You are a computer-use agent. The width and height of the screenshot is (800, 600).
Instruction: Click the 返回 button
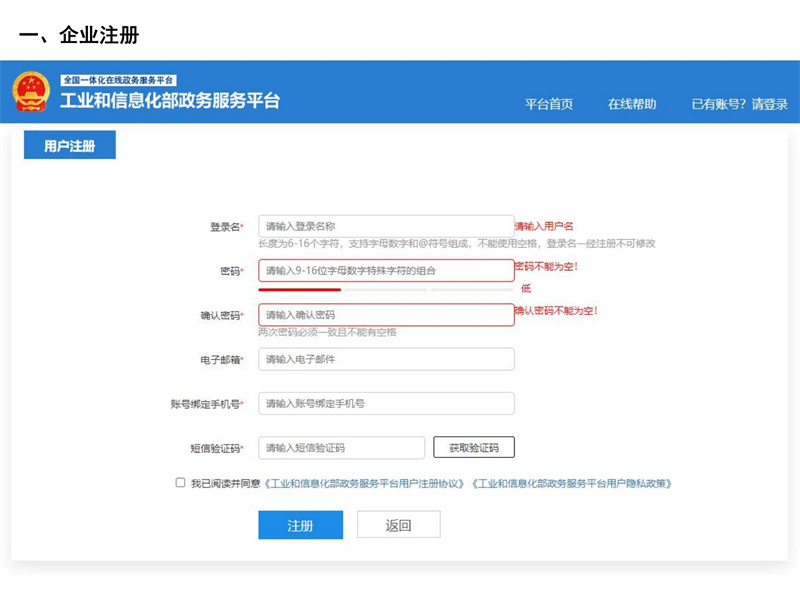coord(398,524)
